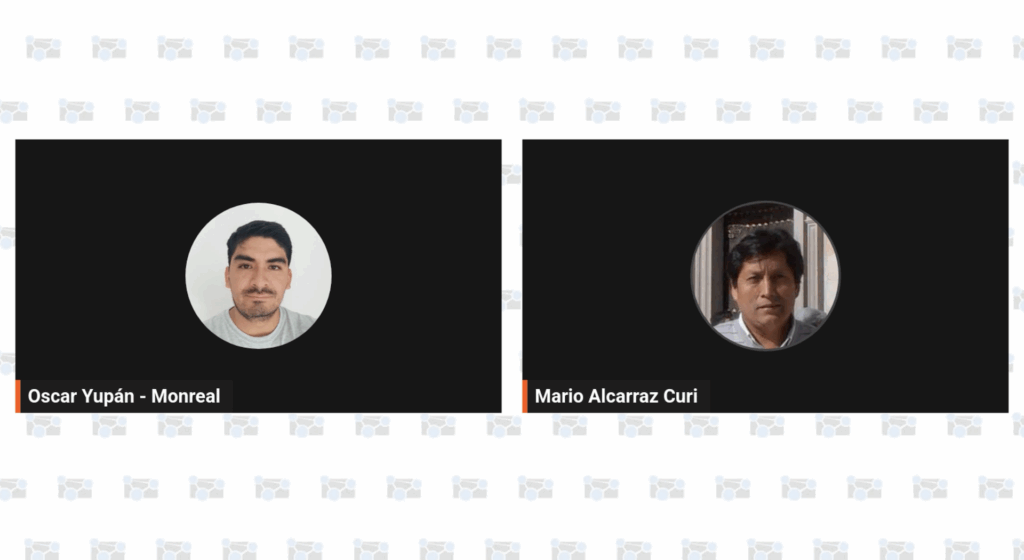Click Mario Alcarraz Curi's circular profile photo
This screenshot has width=1024, height=560.
coord(765,275)
